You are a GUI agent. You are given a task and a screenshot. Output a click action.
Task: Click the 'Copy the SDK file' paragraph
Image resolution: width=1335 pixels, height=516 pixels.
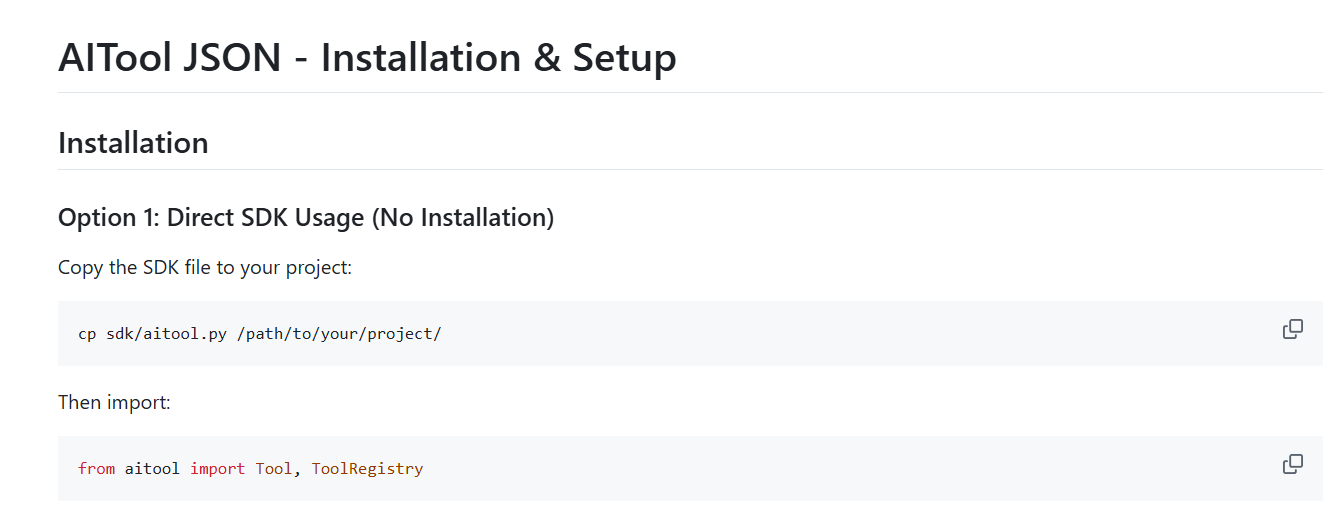[205, 268]
